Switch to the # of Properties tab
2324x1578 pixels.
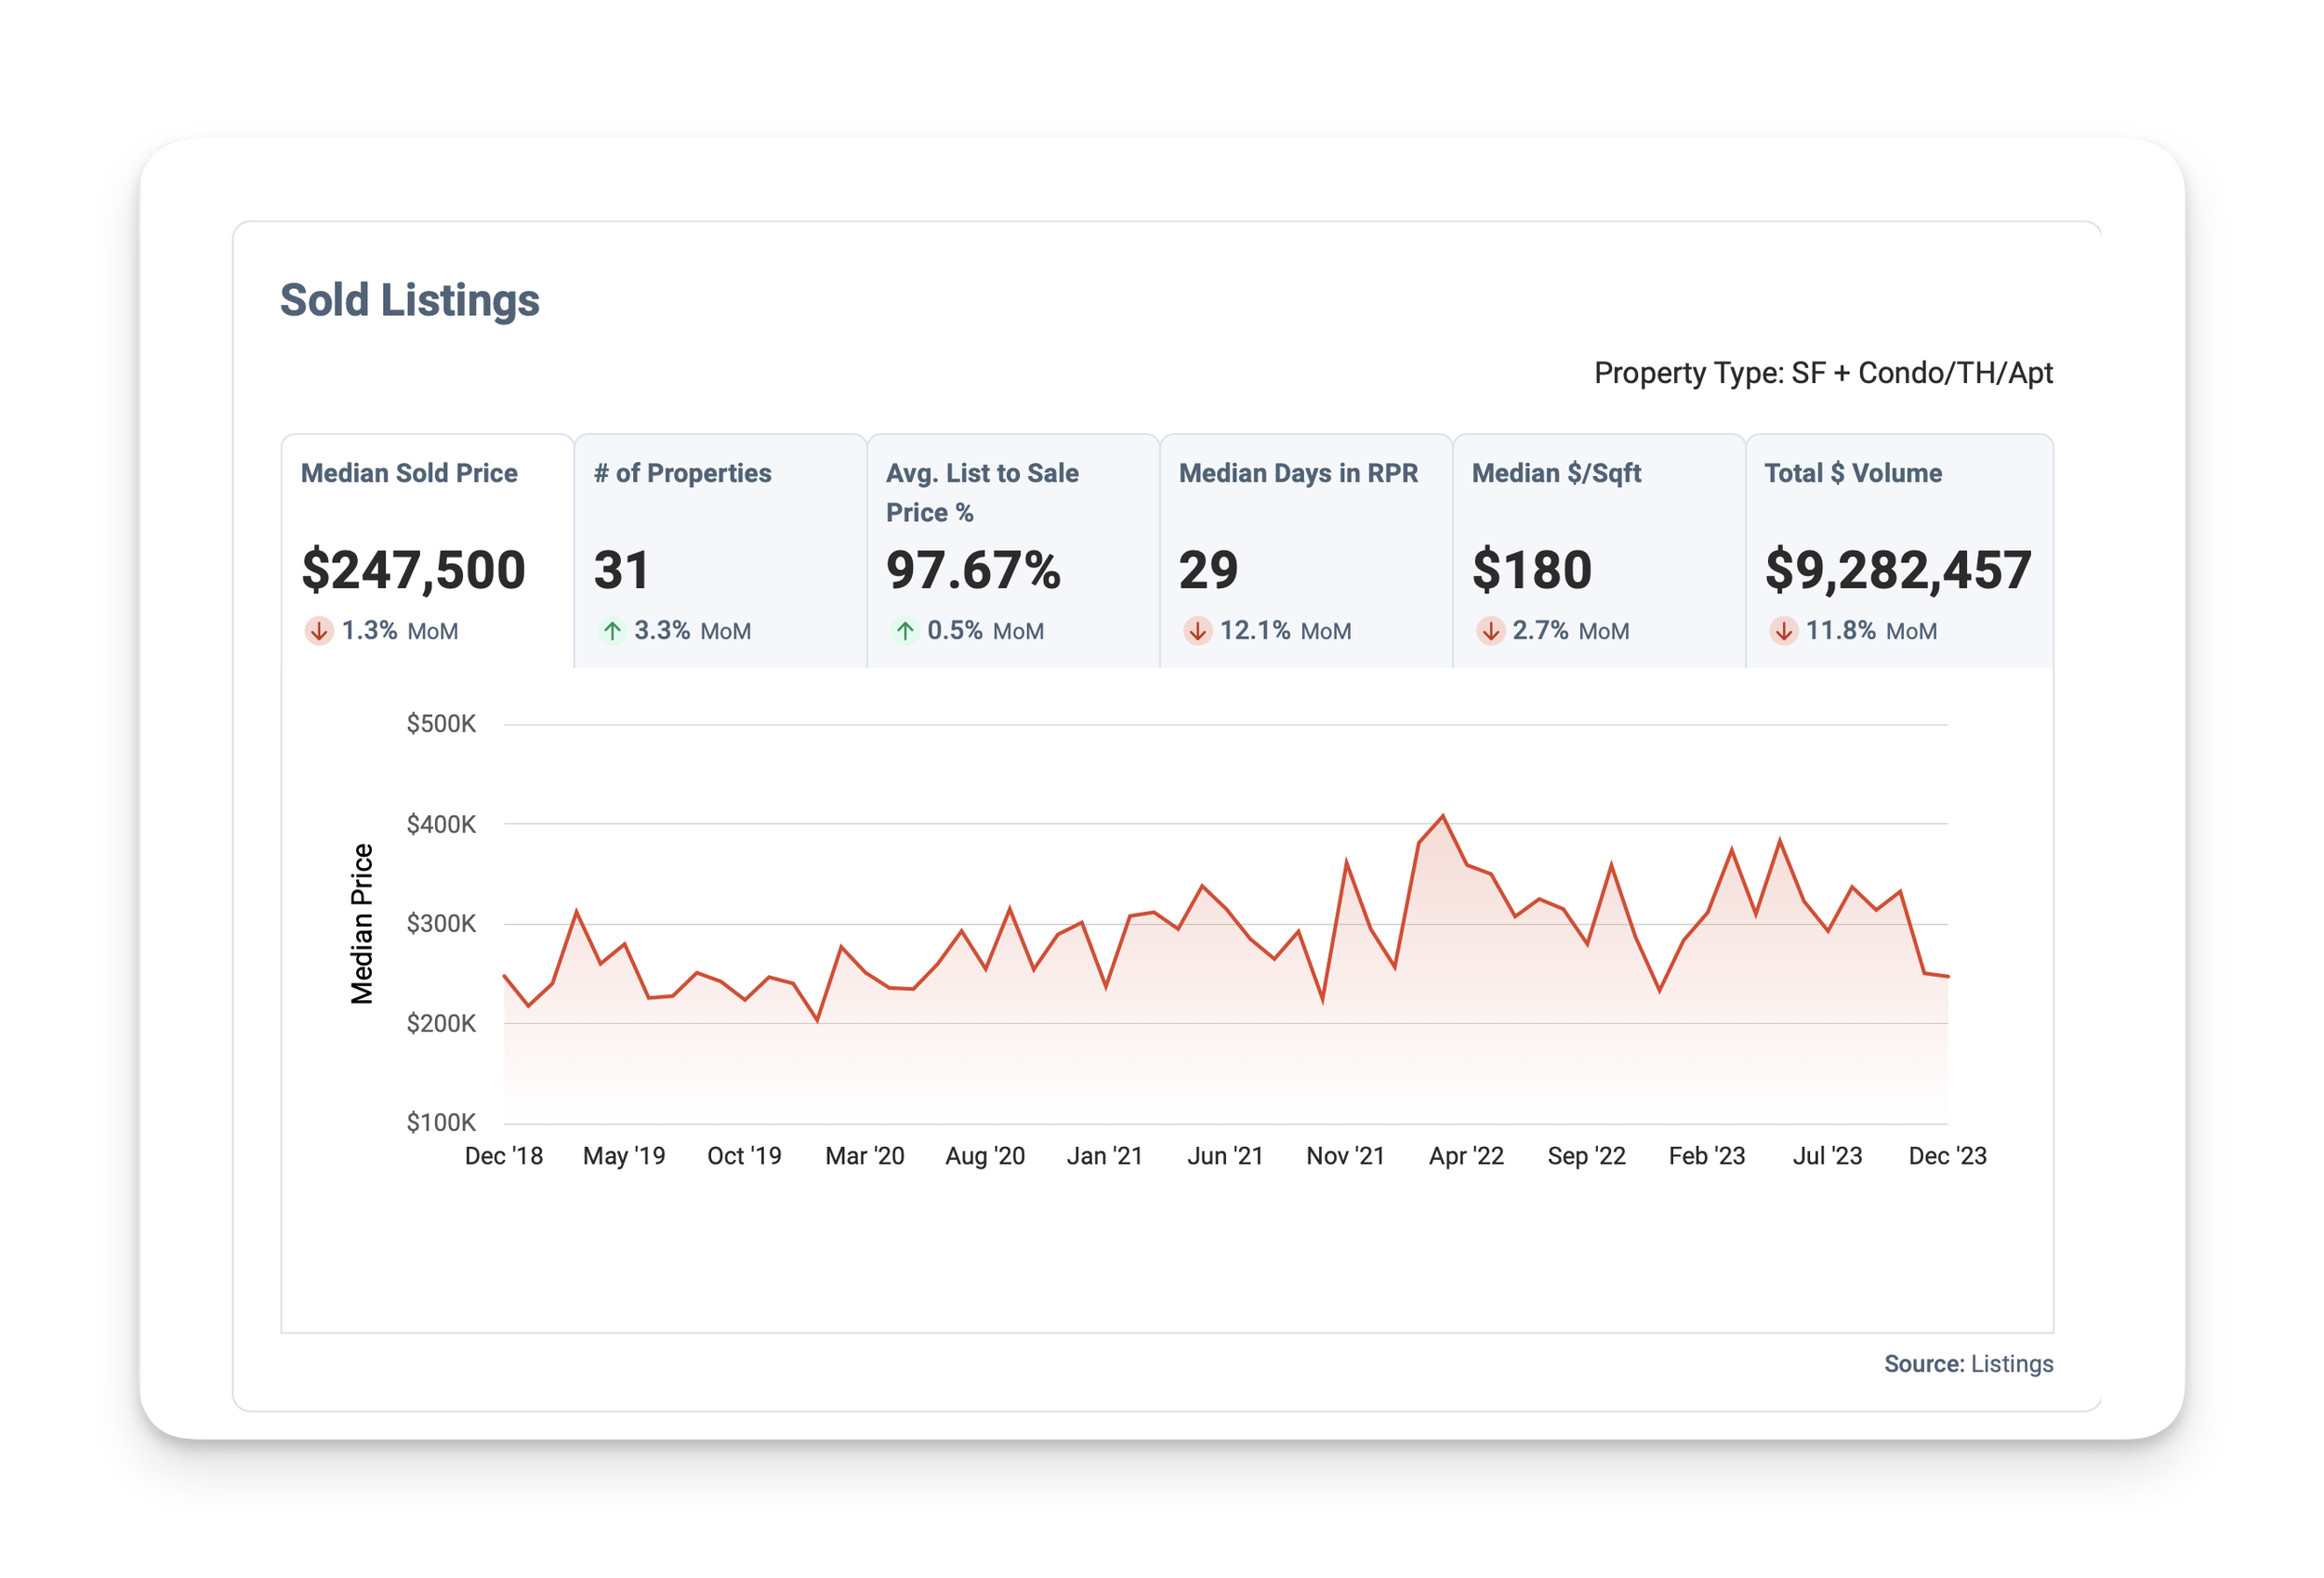[720, 551]
